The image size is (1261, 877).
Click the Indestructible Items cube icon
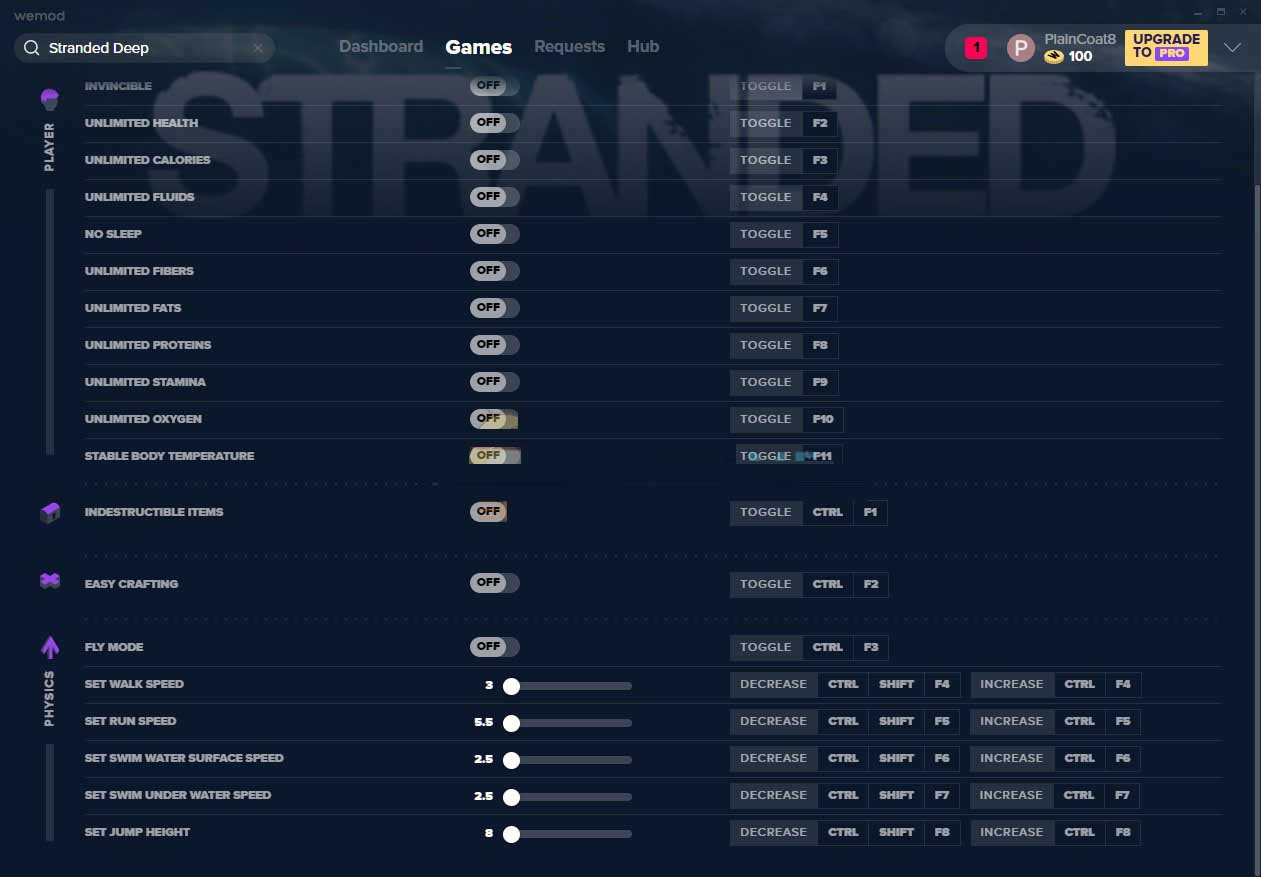point(50,513)
